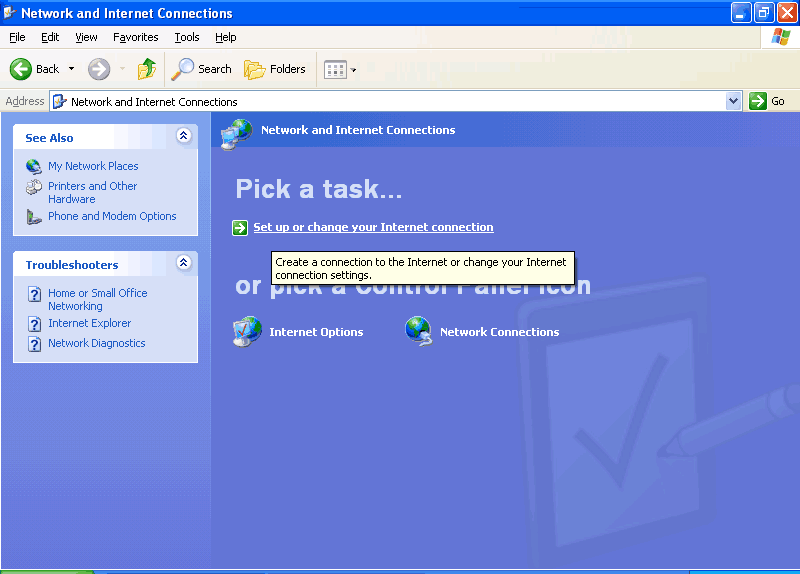Click the Network and Internet Connections header icon
Screen dimensions: 800x574
[x=236, y=134]
